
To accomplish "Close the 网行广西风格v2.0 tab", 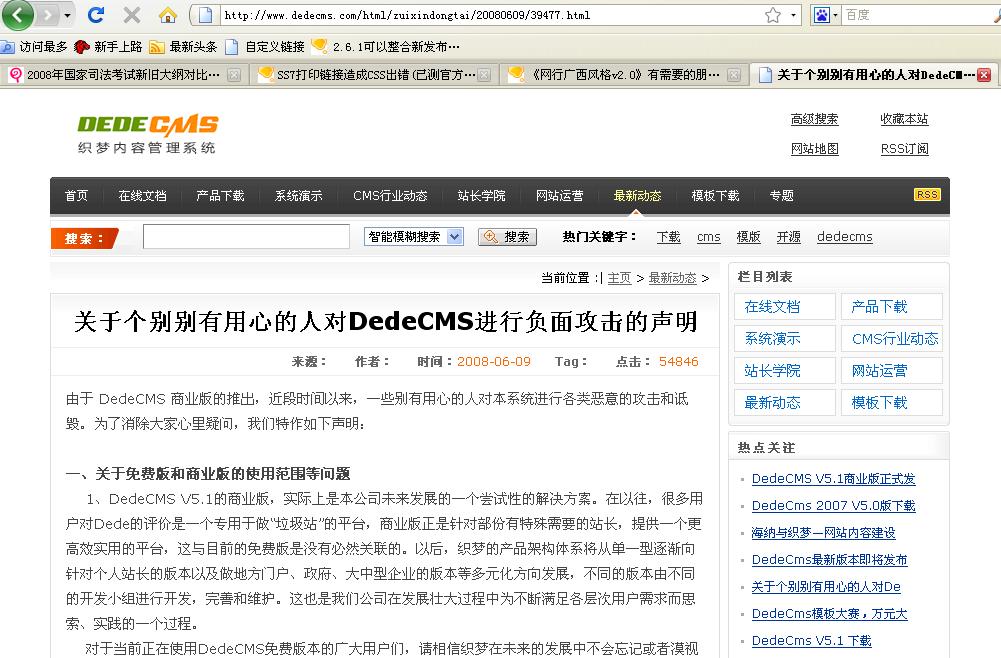I will click(x=734, y=75).
